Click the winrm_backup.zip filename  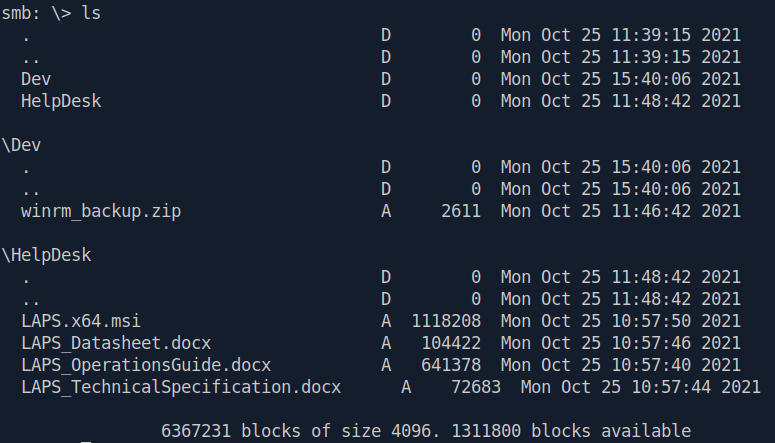pos(101,211)
